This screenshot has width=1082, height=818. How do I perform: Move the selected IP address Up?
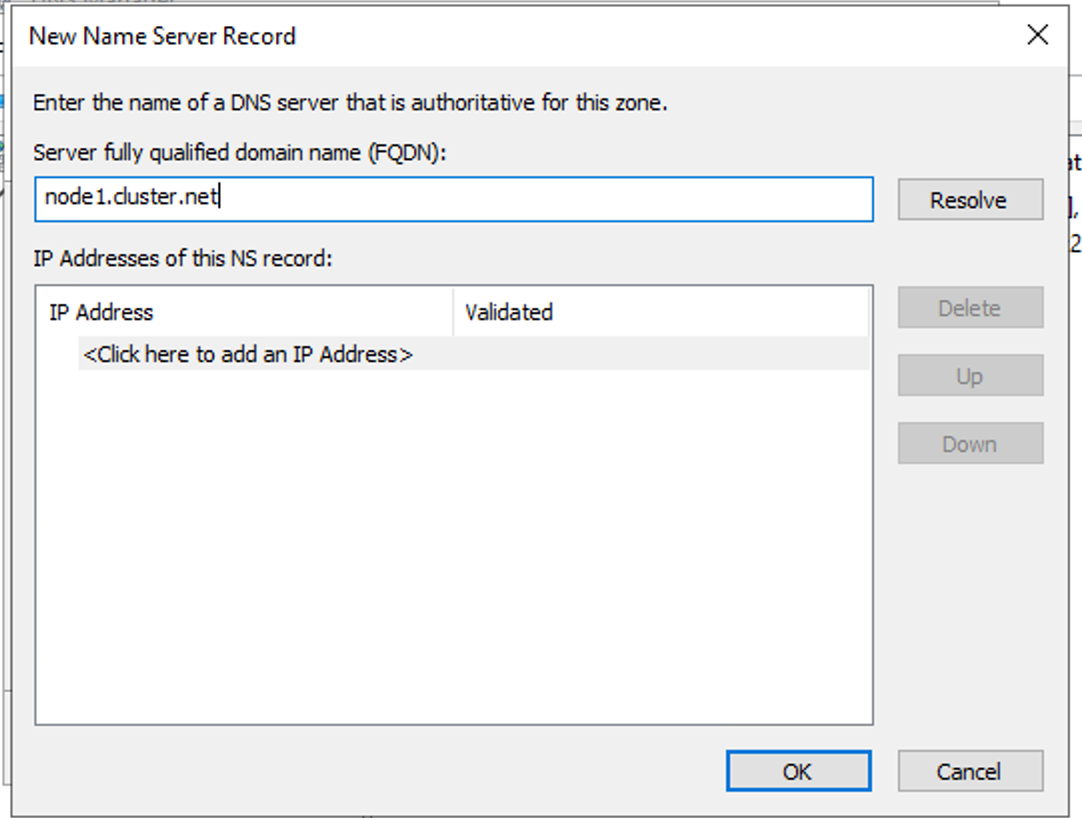coord(969,375)
